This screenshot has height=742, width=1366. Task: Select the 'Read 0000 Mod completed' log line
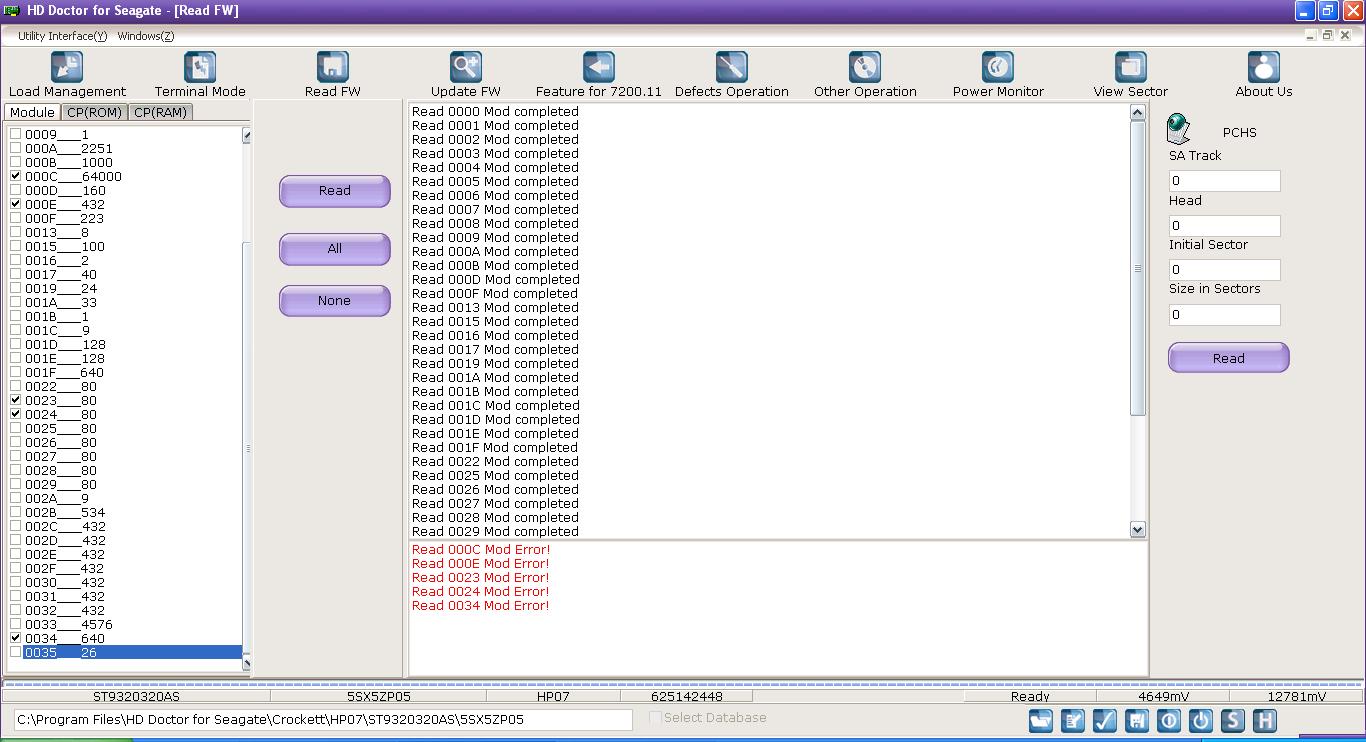coord(495,112)
